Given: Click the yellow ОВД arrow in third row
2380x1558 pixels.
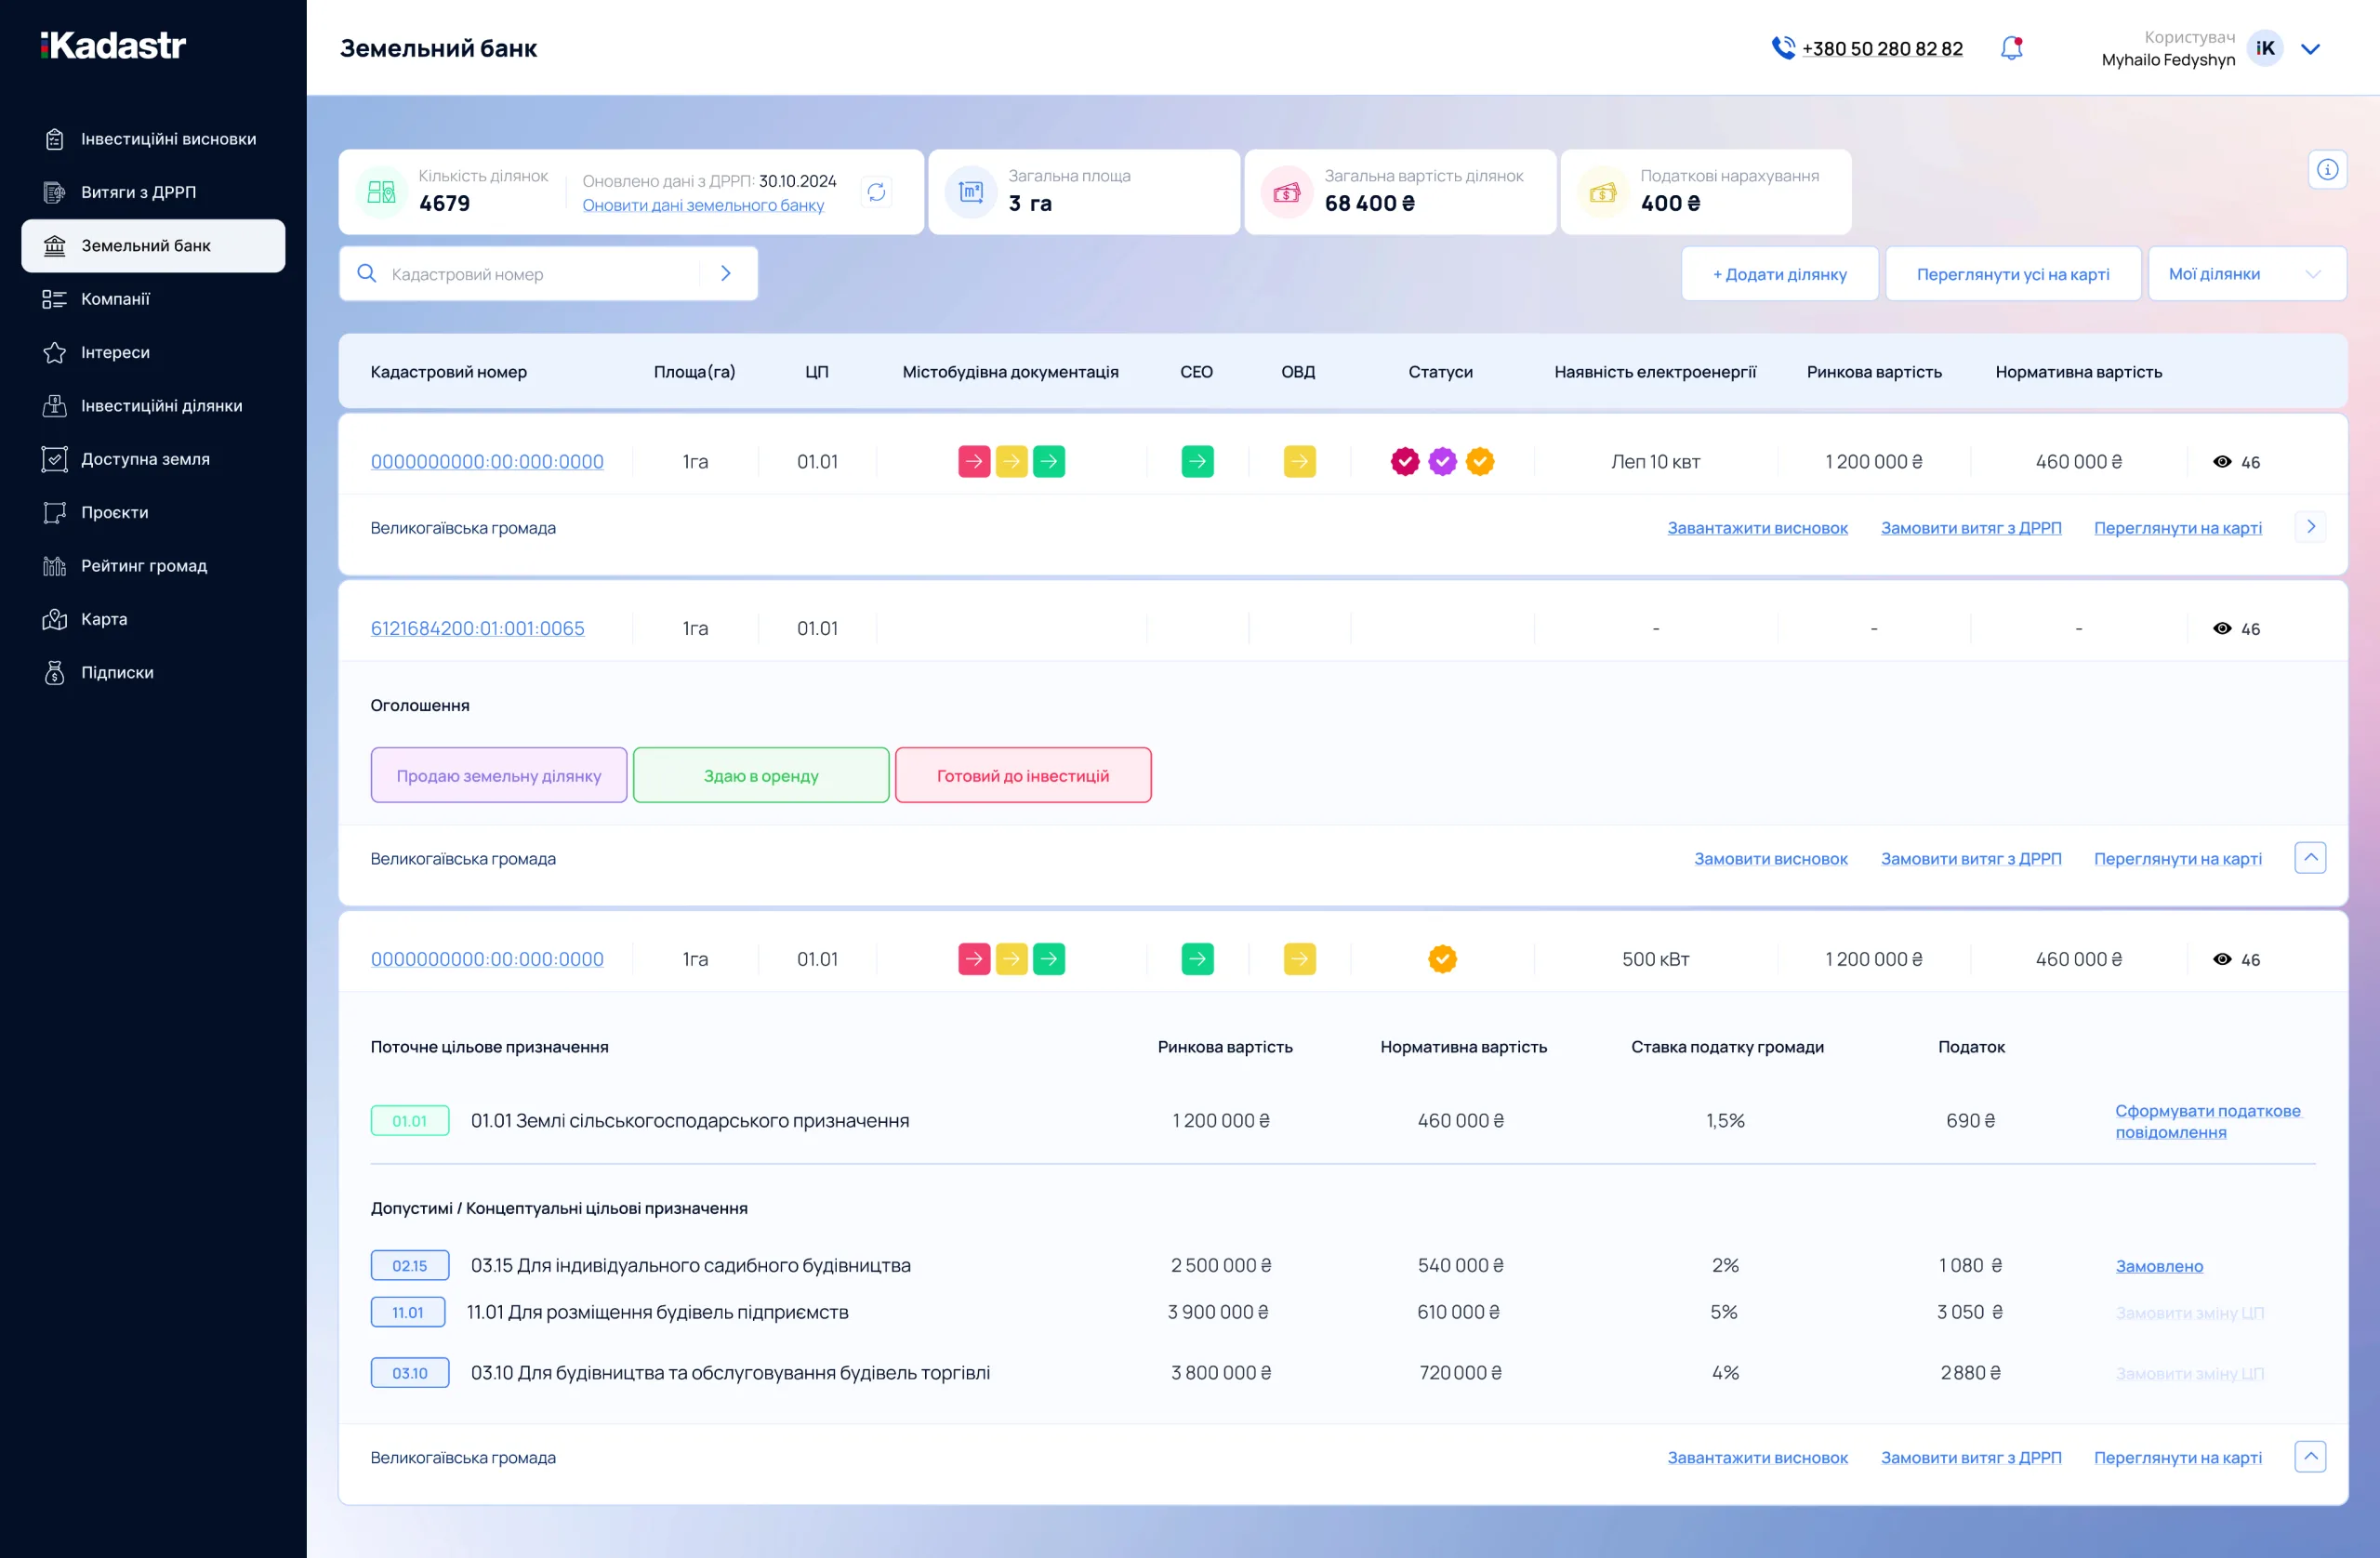Looking at the screenshot, I should point(1299,959).
